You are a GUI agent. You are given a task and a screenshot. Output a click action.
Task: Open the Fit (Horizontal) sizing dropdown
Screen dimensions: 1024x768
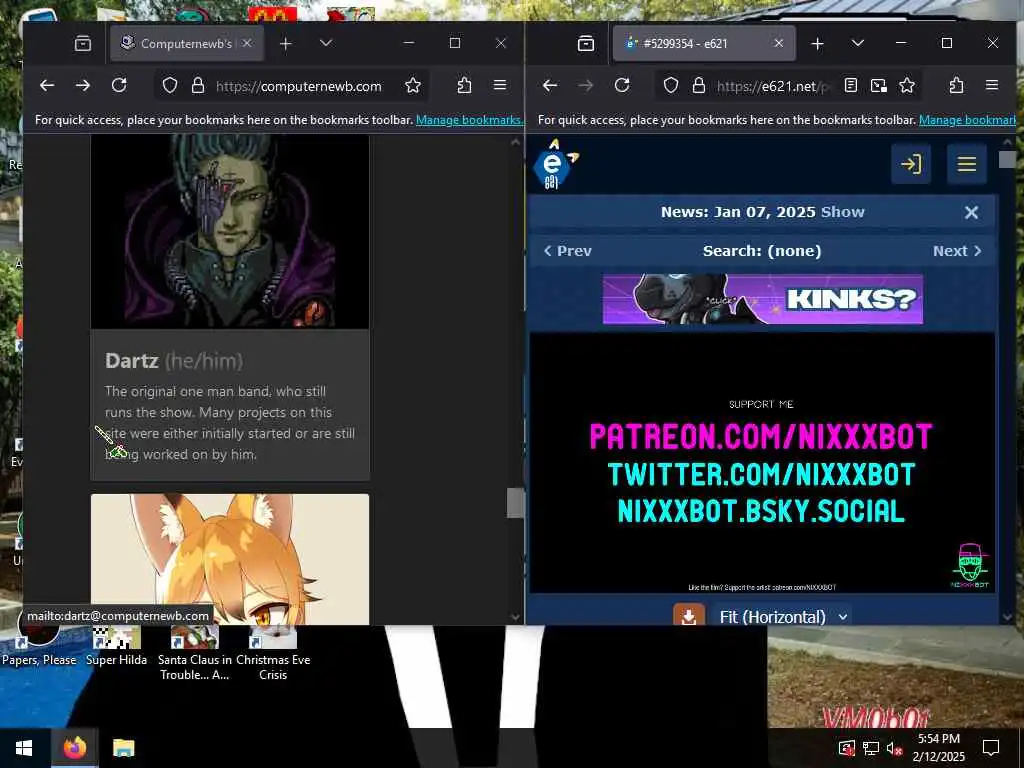coord(782,617)
